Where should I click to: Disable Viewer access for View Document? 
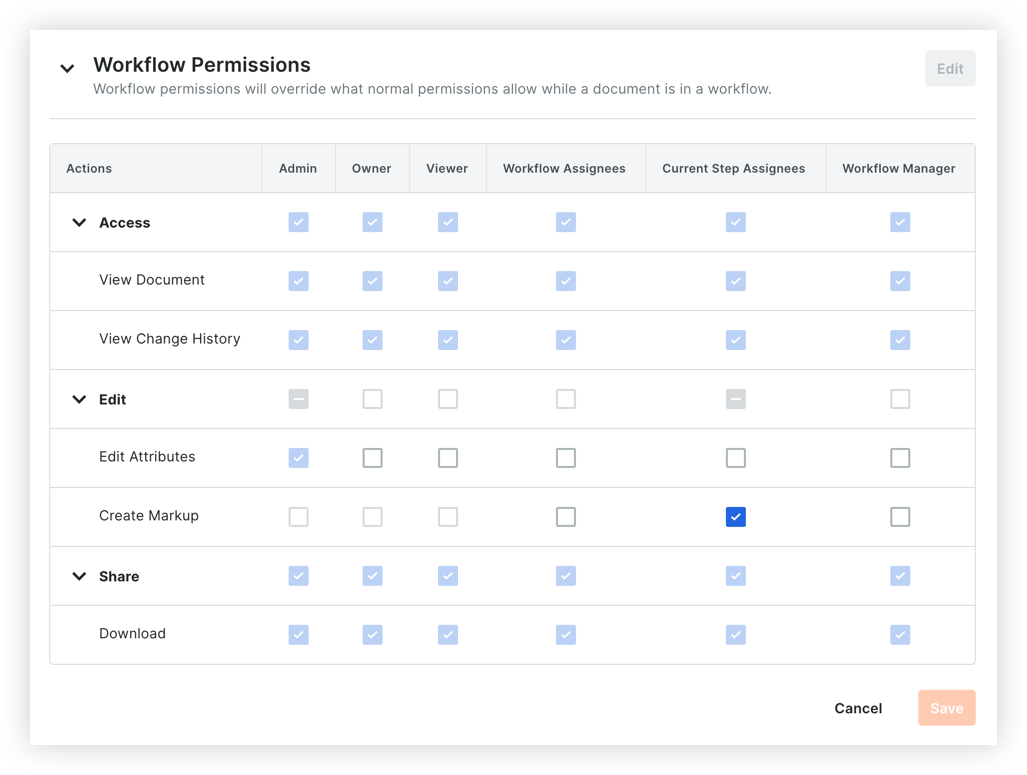[447, 281]
